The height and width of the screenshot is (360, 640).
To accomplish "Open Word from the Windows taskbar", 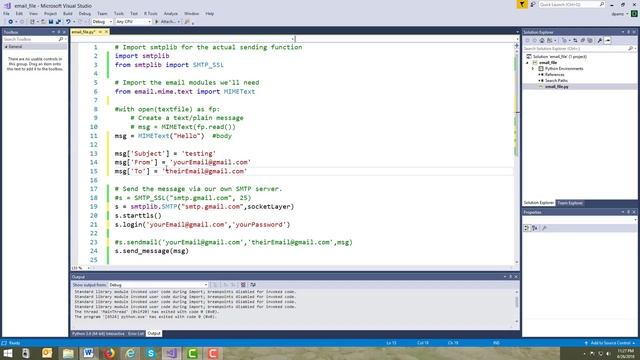I will coord(88,353).
